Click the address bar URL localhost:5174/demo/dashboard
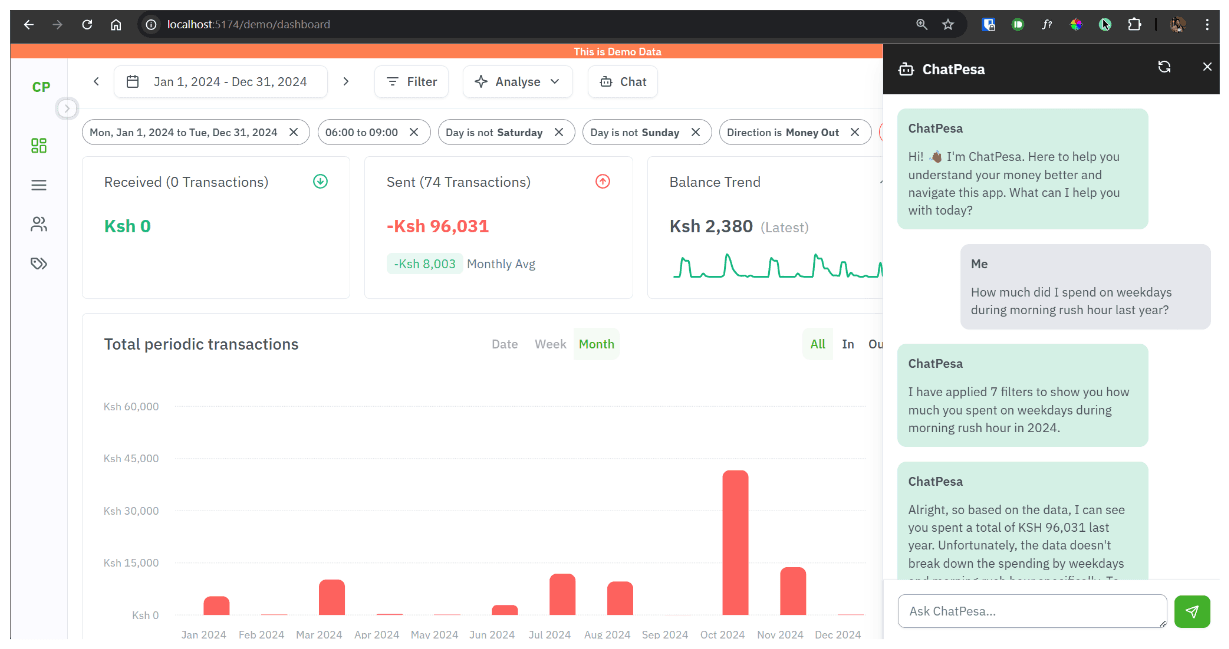1229x649 pixels. point(248,24)
